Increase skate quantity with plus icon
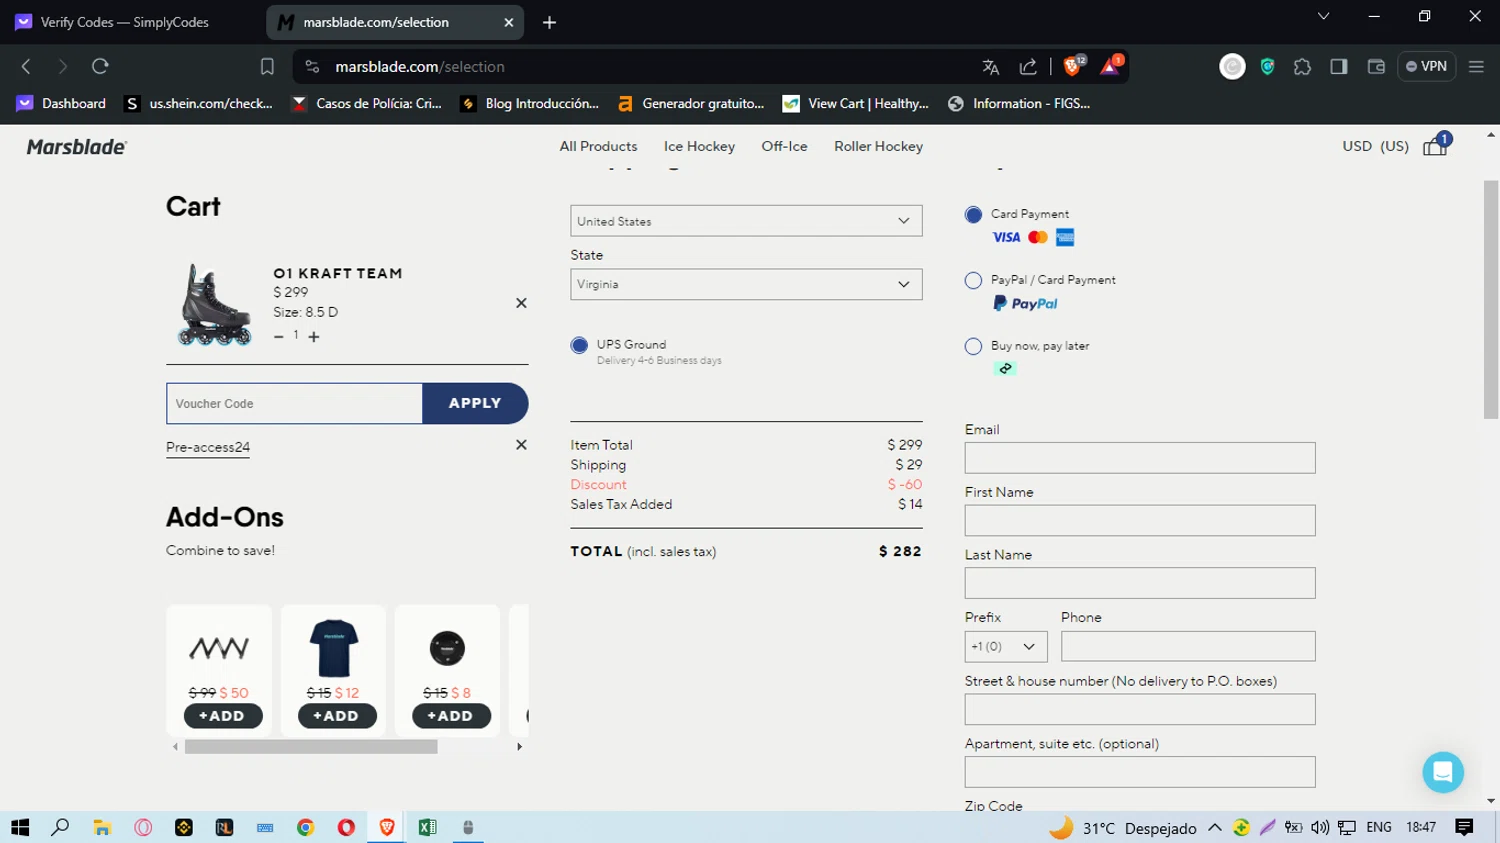1500x843 pixels. [314, 337]
